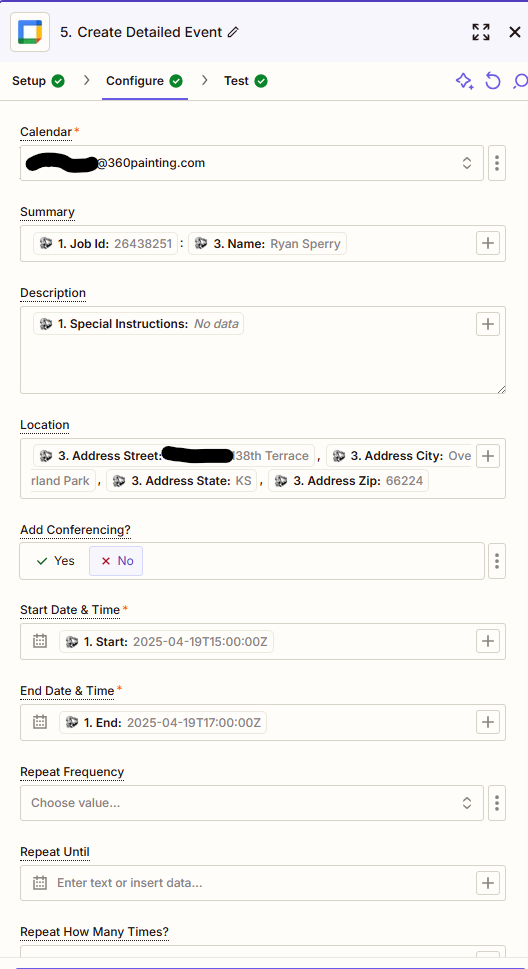The height and width of the screenshot is (969, 528).
Task: Click the Google Calendar app icon
Action: tap(29, 32)
